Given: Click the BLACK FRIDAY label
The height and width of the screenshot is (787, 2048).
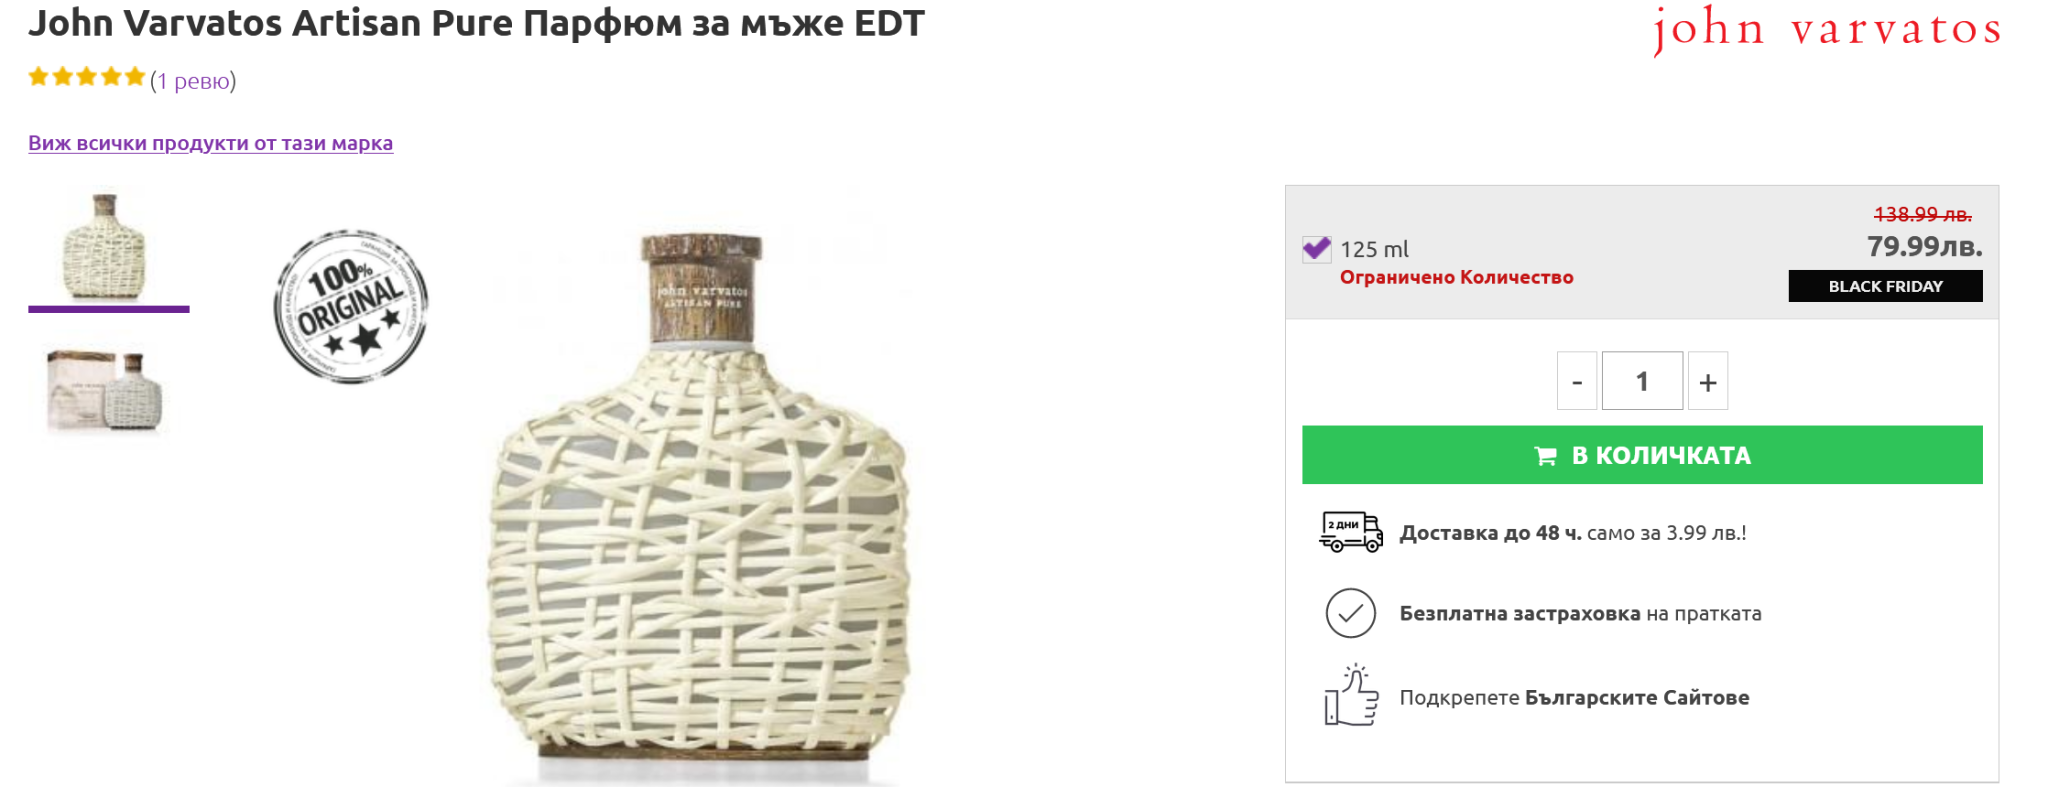Looking at the screenshot, I should [1885, 286].
